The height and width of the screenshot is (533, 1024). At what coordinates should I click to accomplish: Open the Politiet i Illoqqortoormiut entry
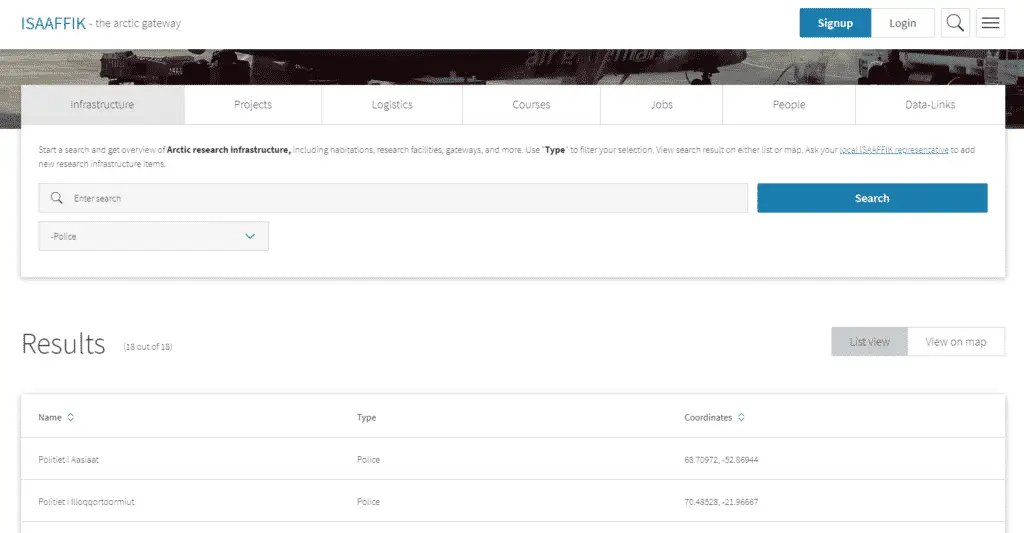coord(86,502)
